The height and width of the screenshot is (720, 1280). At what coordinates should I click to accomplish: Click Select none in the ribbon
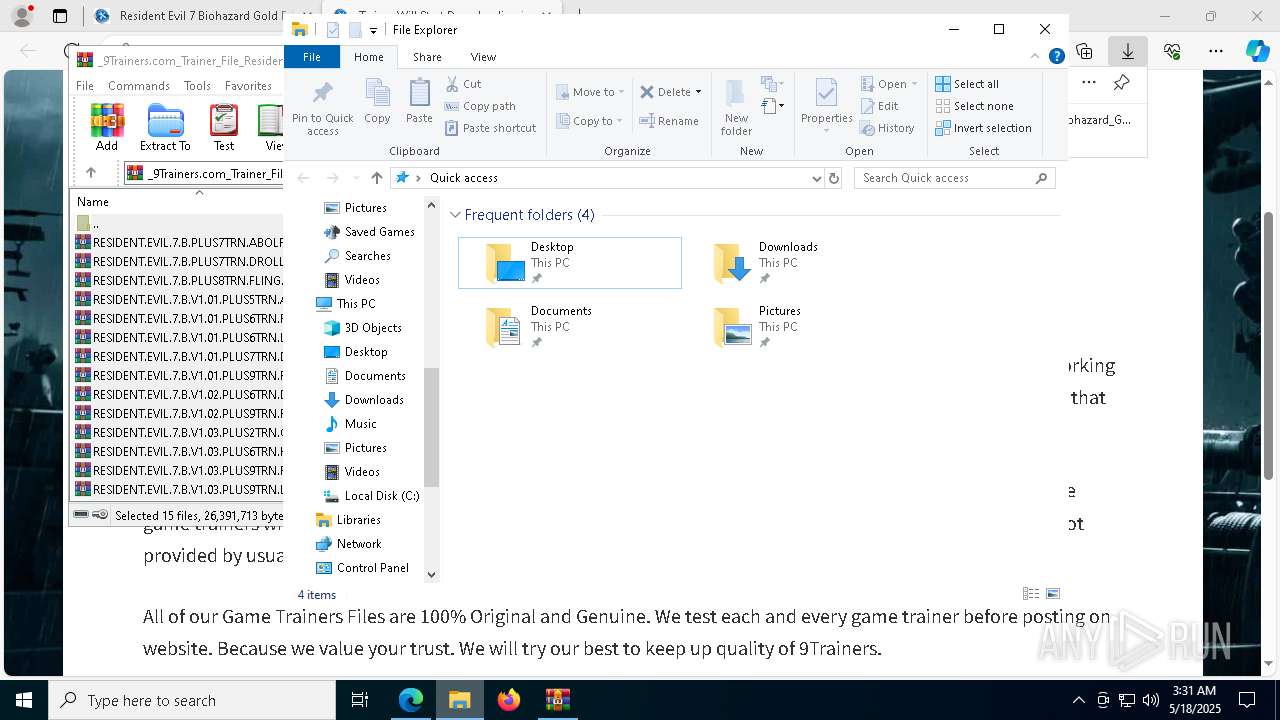[x=974, y=106]
